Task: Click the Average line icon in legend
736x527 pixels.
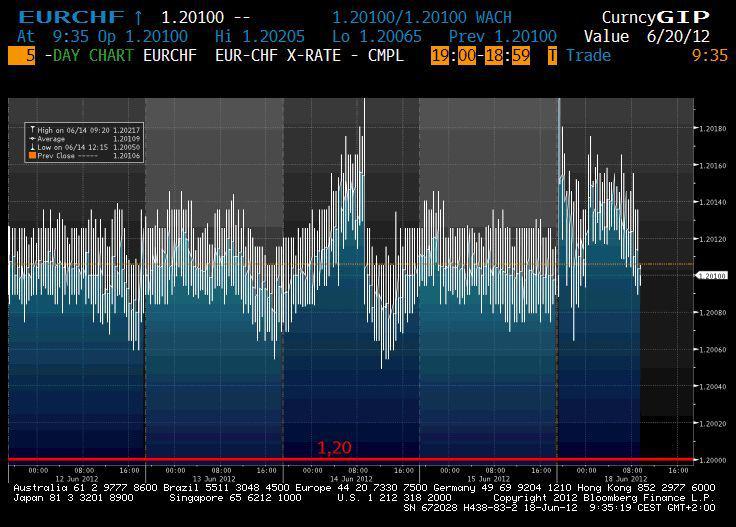Action: pyautogui.click(x=30, y=140)
